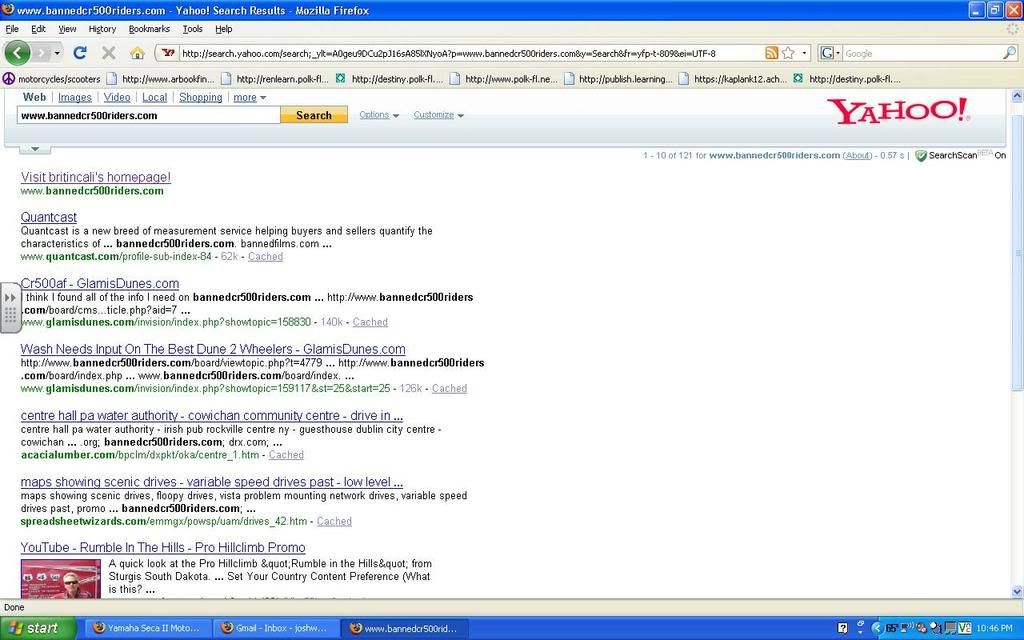Open Cached link for spreadsheetwizards result
This screenshot has height=640, width=1024.
(334, 521)
